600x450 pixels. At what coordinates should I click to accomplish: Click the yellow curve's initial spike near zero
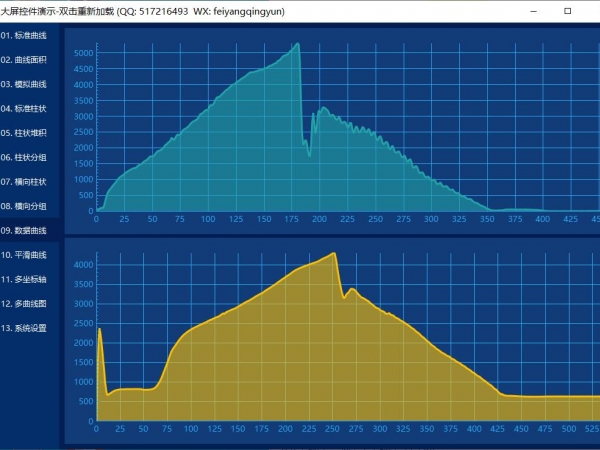pyautogui.click(x=100, y=328)
